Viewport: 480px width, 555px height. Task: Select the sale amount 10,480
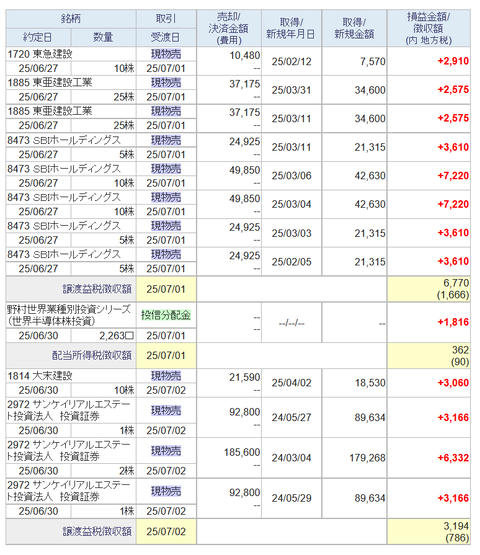click(245, 56)
